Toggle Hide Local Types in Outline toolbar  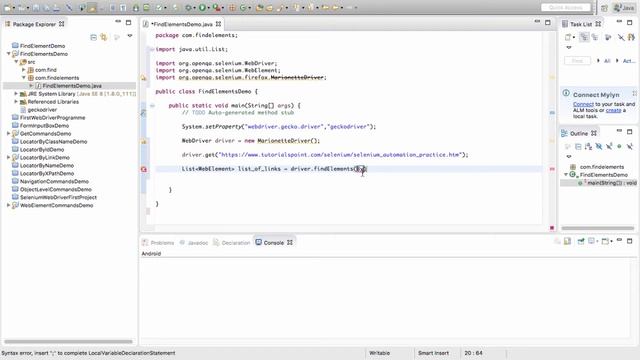click(630, 146)
